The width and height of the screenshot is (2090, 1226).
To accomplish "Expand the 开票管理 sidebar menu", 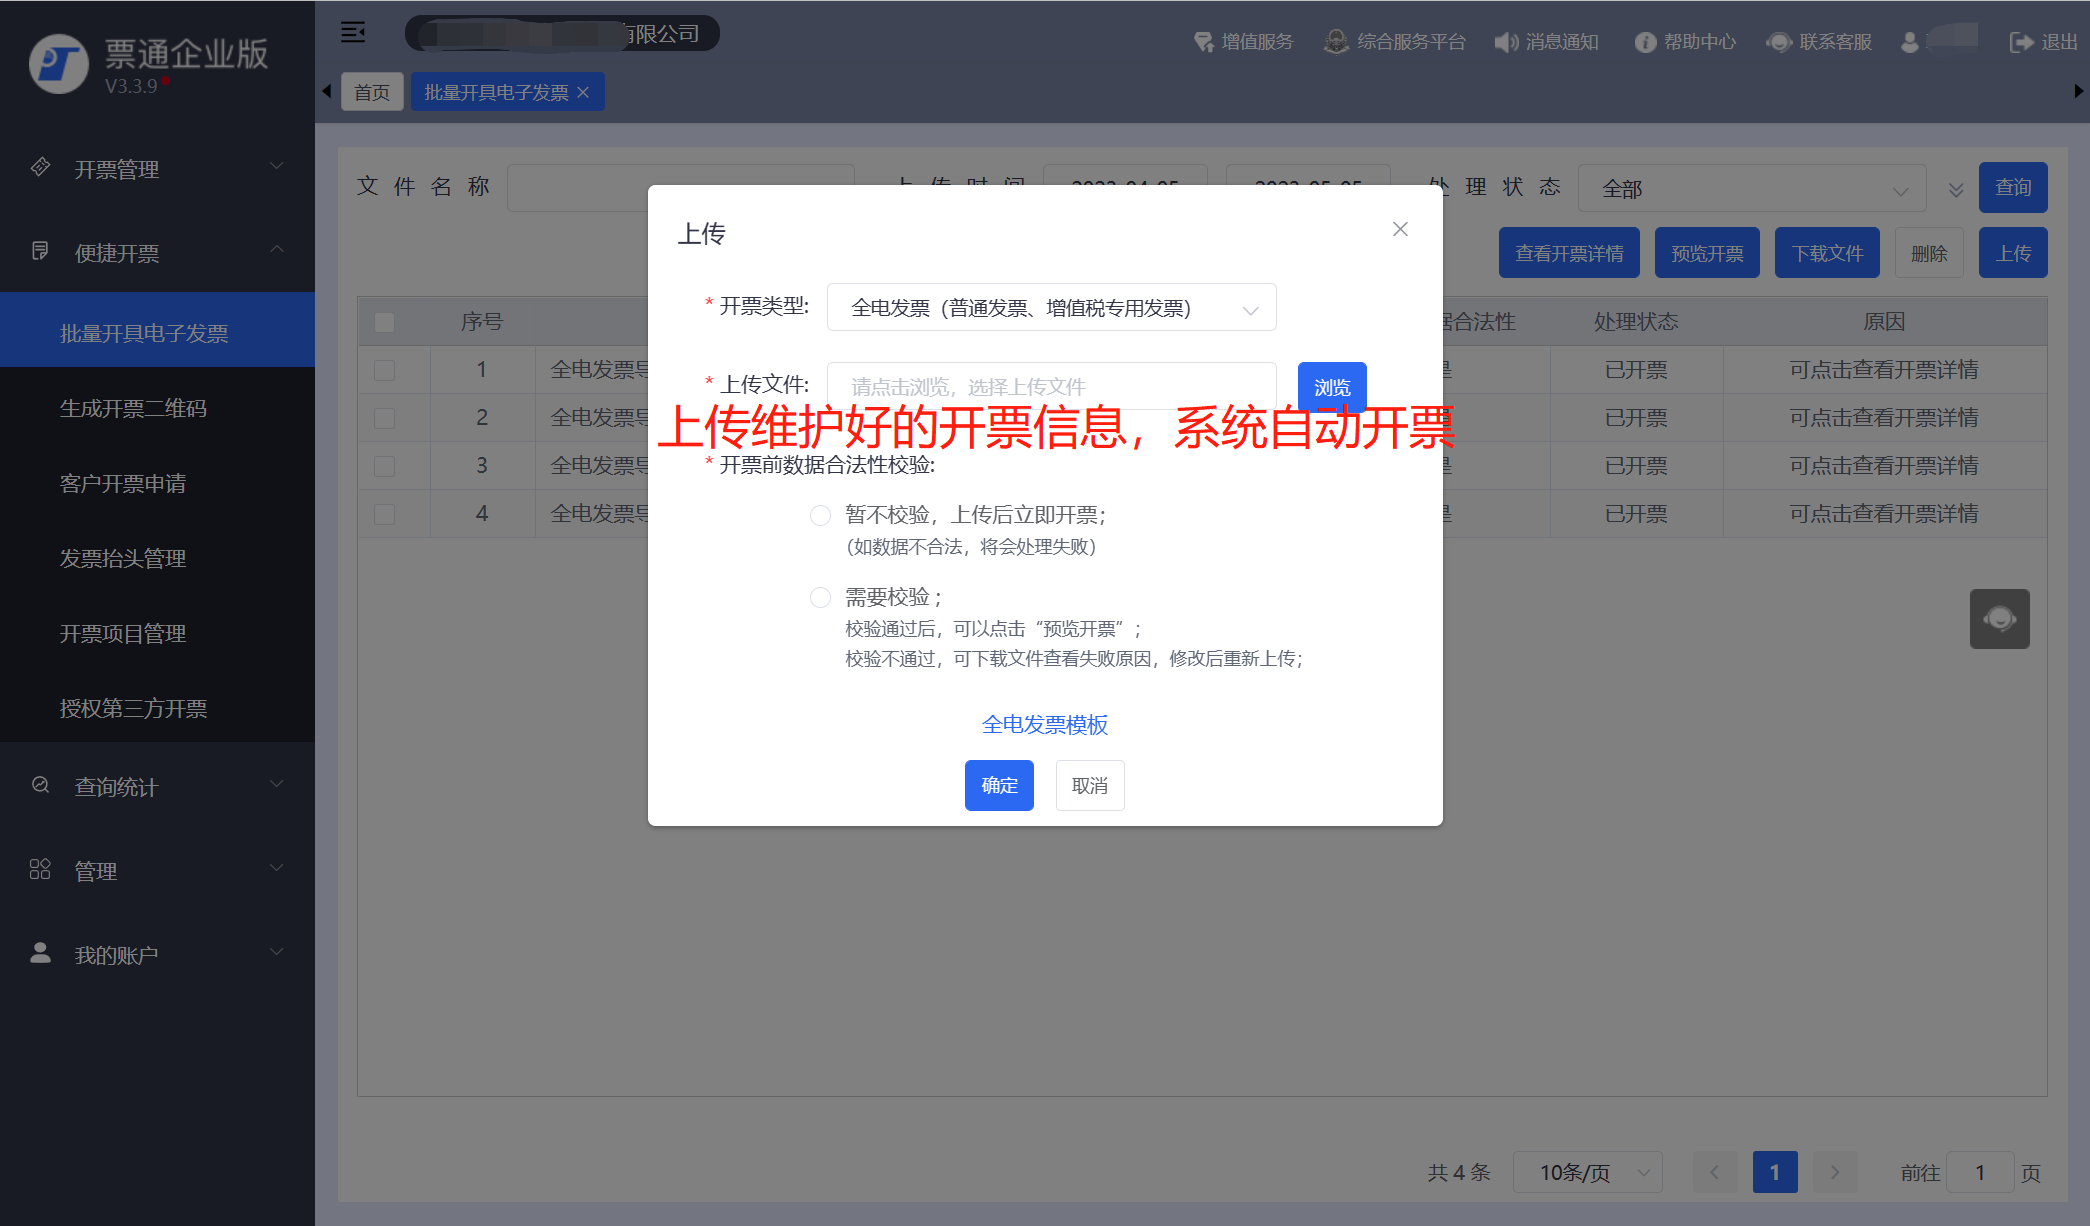I will 157,169.
